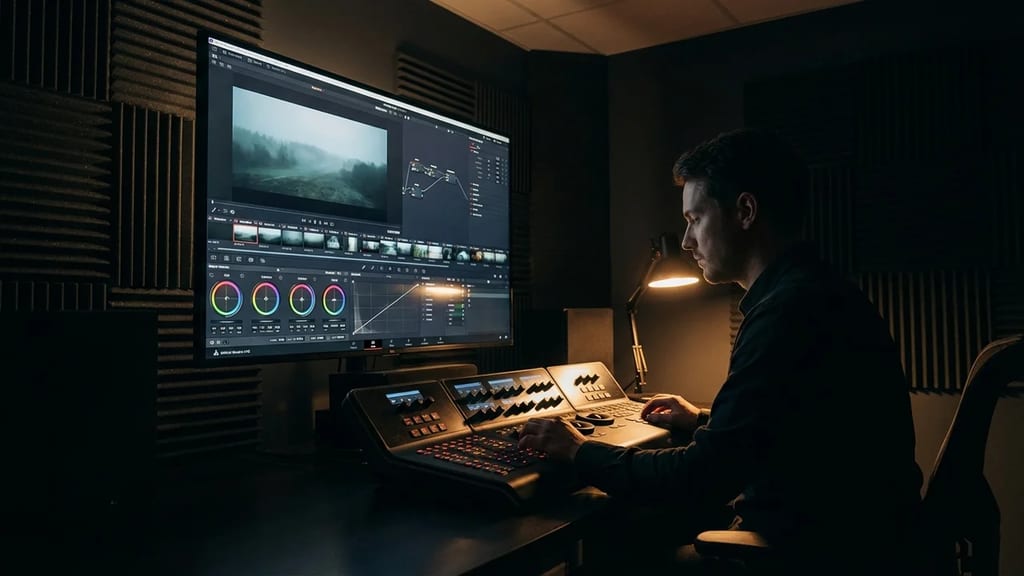Select the clip thumbnail showing a face
The width and height of the screenshot is (1024, 576).
click(x=333, y=242)
